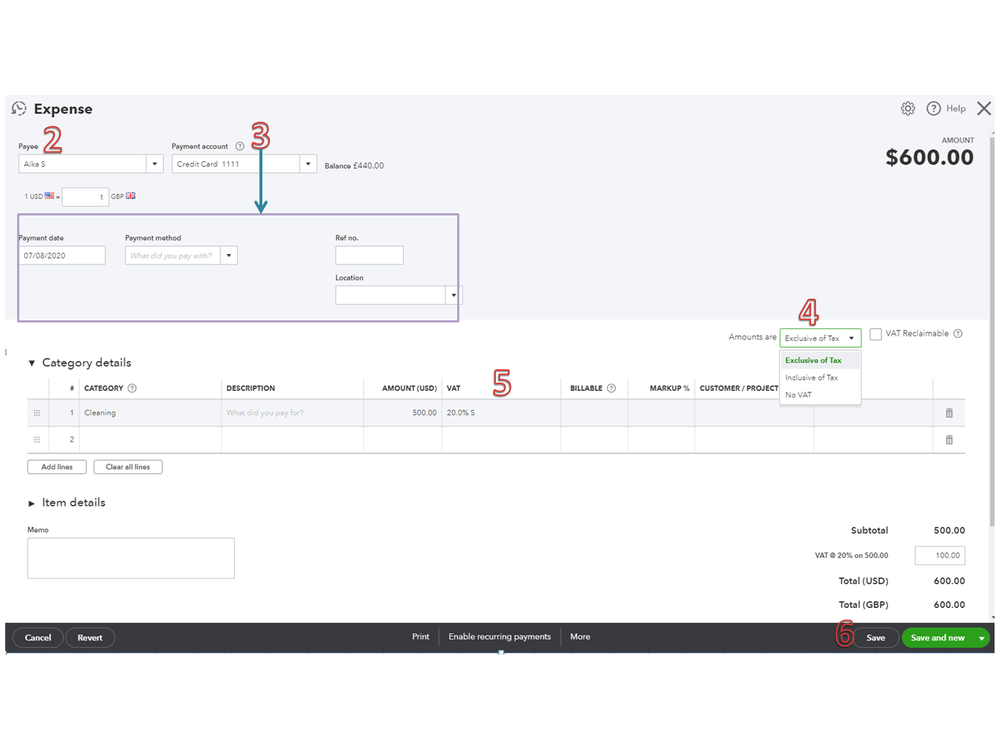Click the Clear all lines button

tap(127, 467)
